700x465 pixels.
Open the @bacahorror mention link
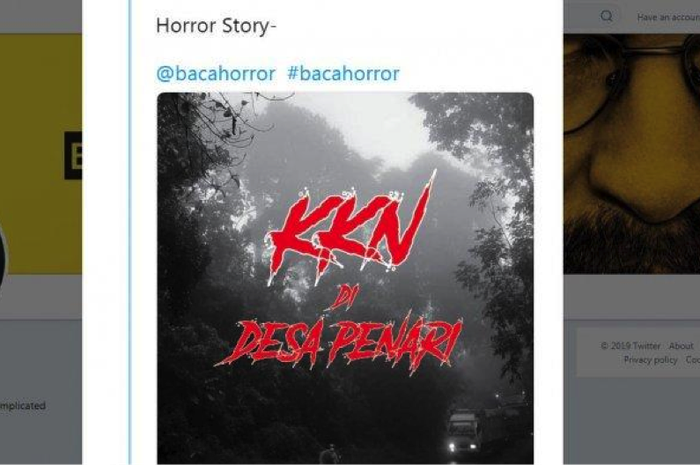[216, 74]
